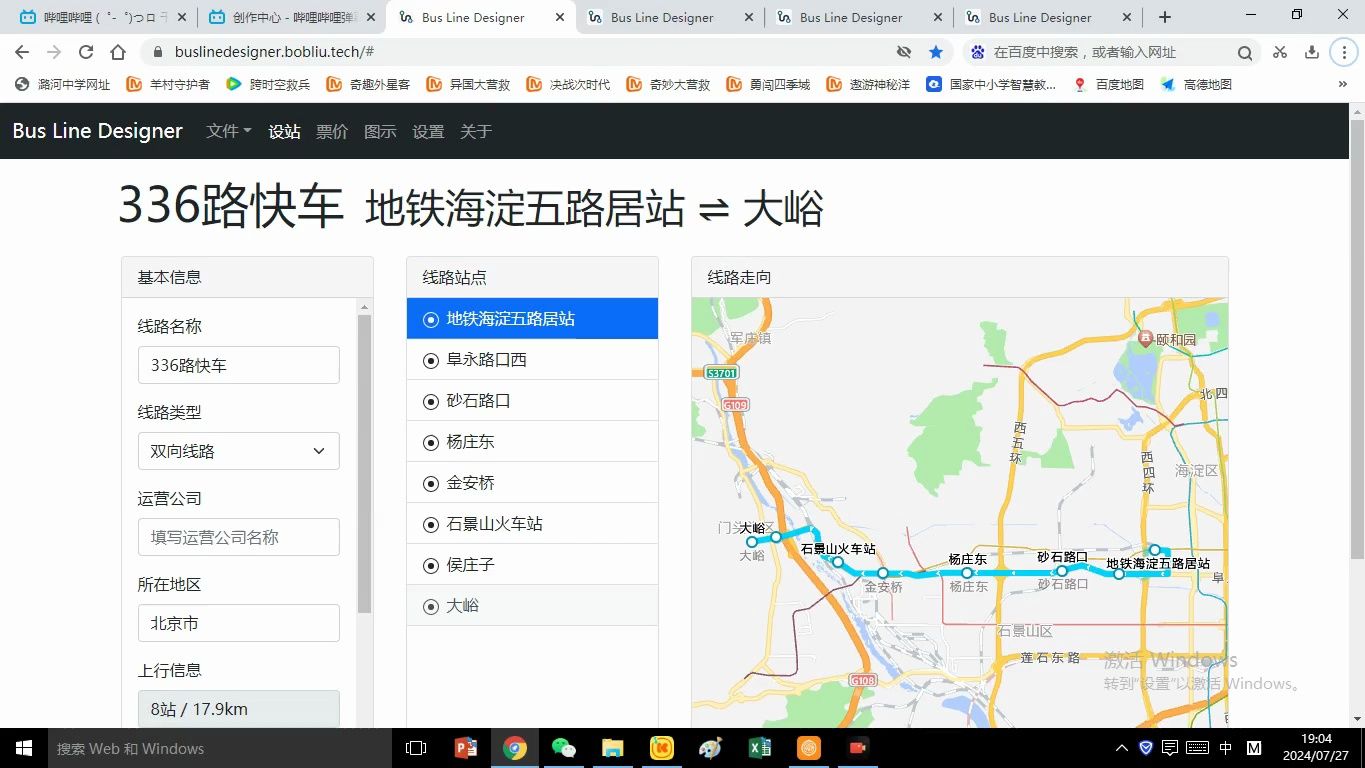Open the 文件 dropdown menu

[x=229, y=131]
